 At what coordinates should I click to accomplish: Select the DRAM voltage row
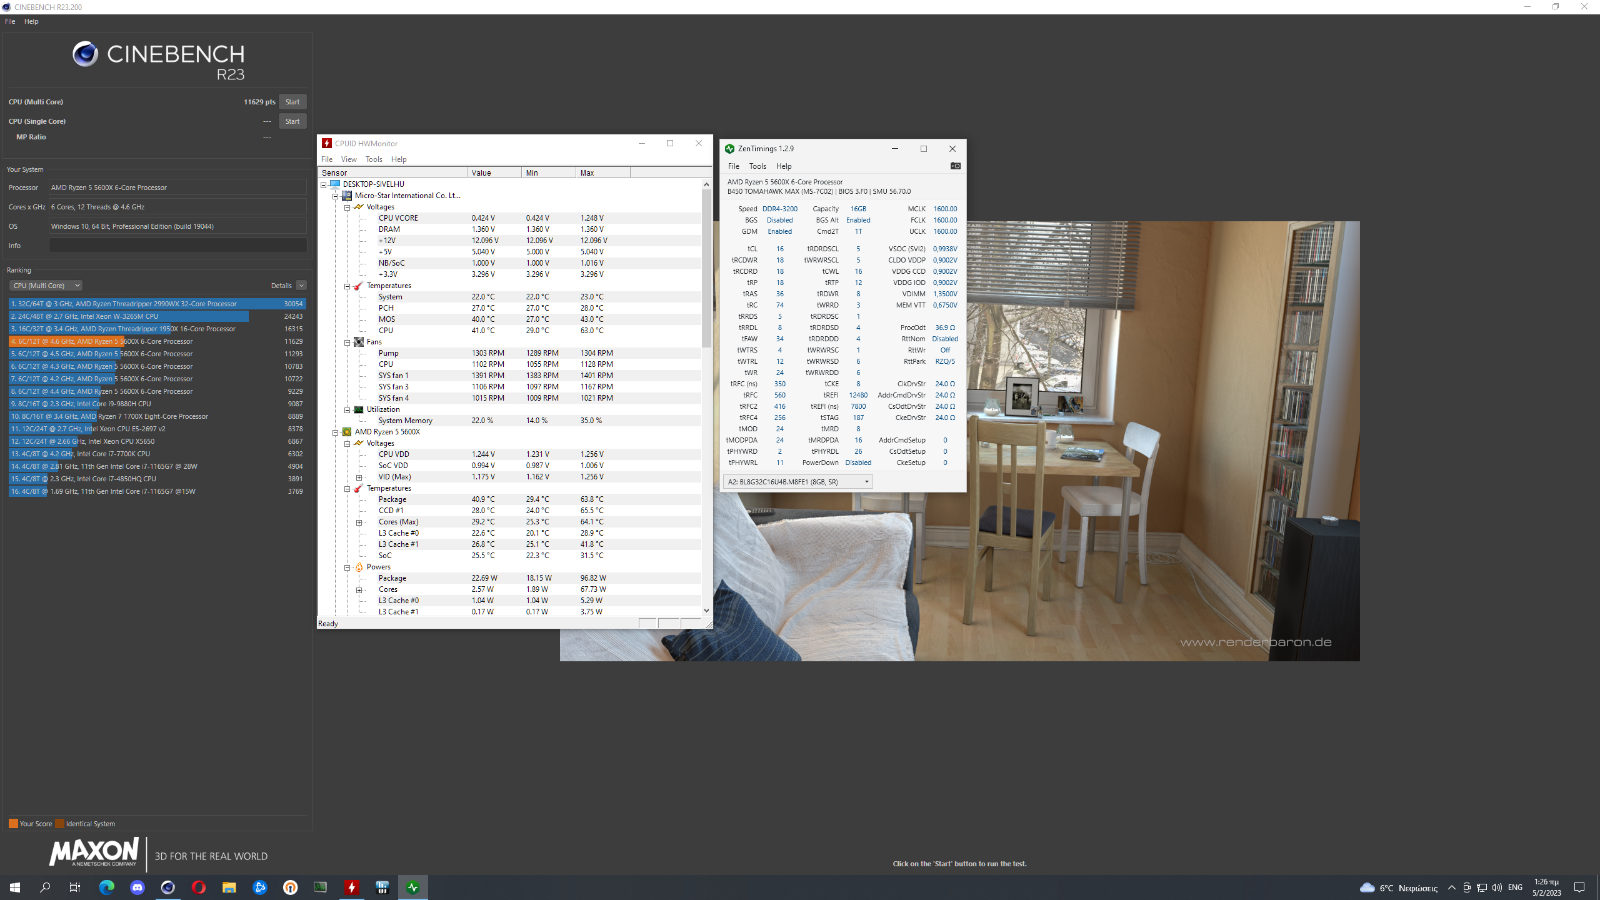tap(510, 229)
